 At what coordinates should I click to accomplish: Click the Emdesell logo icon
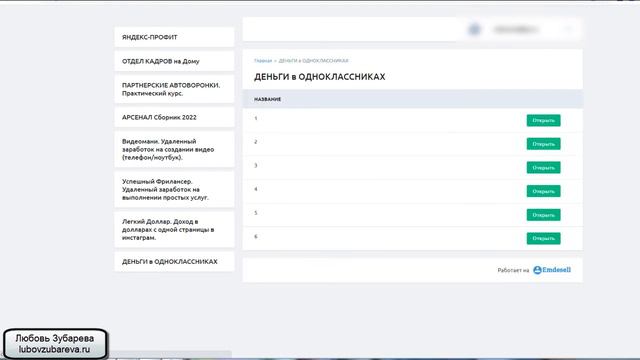537,270
